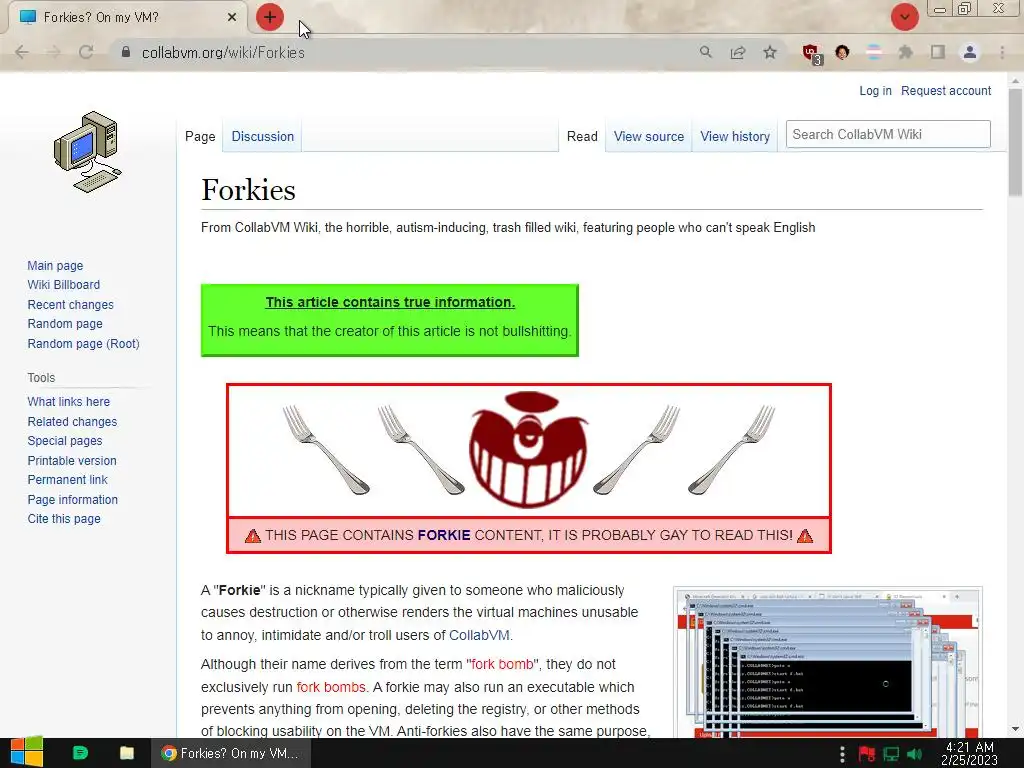Open the network tray icon
The height and width of the screenshot is (768, 1024).
tap(891, 754)
